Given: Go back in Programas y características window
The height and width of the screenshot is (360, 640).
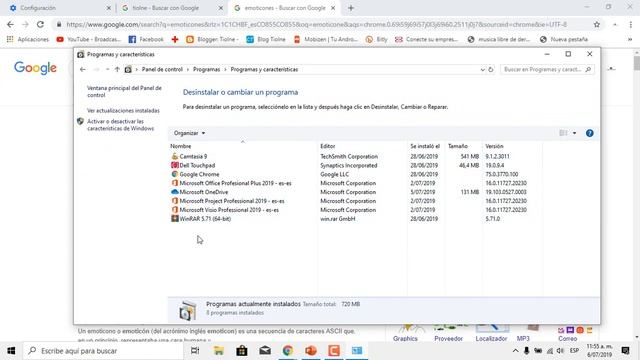Looking at the screenshot, I should tap(83, 69).
